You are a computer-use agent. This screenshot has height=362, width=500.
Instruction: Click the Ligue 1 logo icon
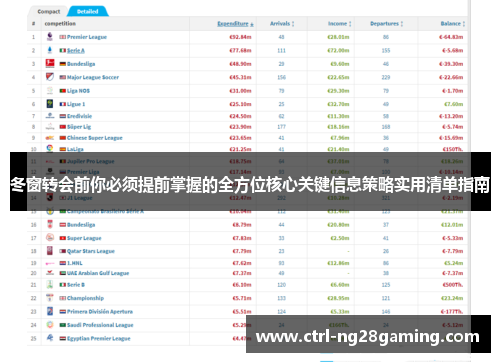point(50,104)
